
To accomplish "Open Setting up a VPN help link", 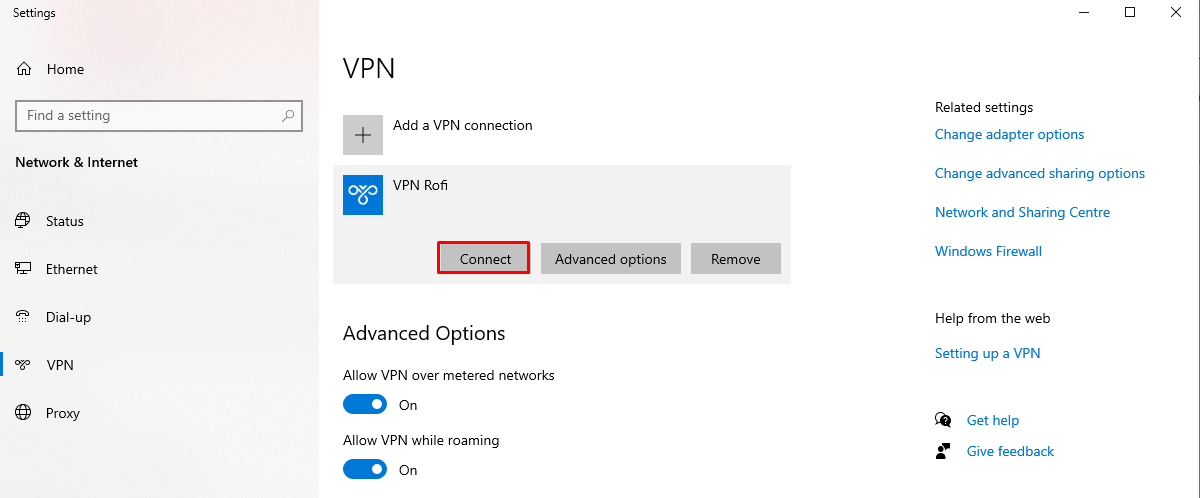I will 987,353.
